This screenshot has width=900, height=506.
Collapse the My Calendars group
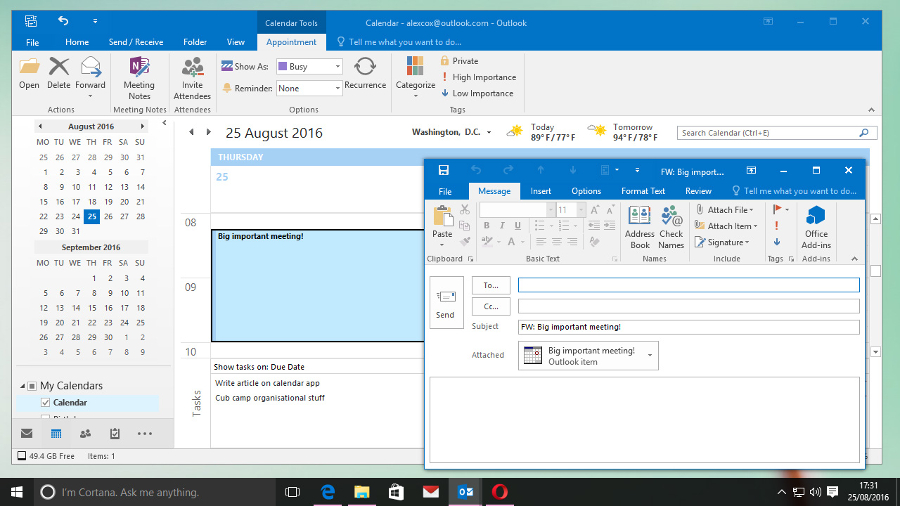tap(22, 386)
